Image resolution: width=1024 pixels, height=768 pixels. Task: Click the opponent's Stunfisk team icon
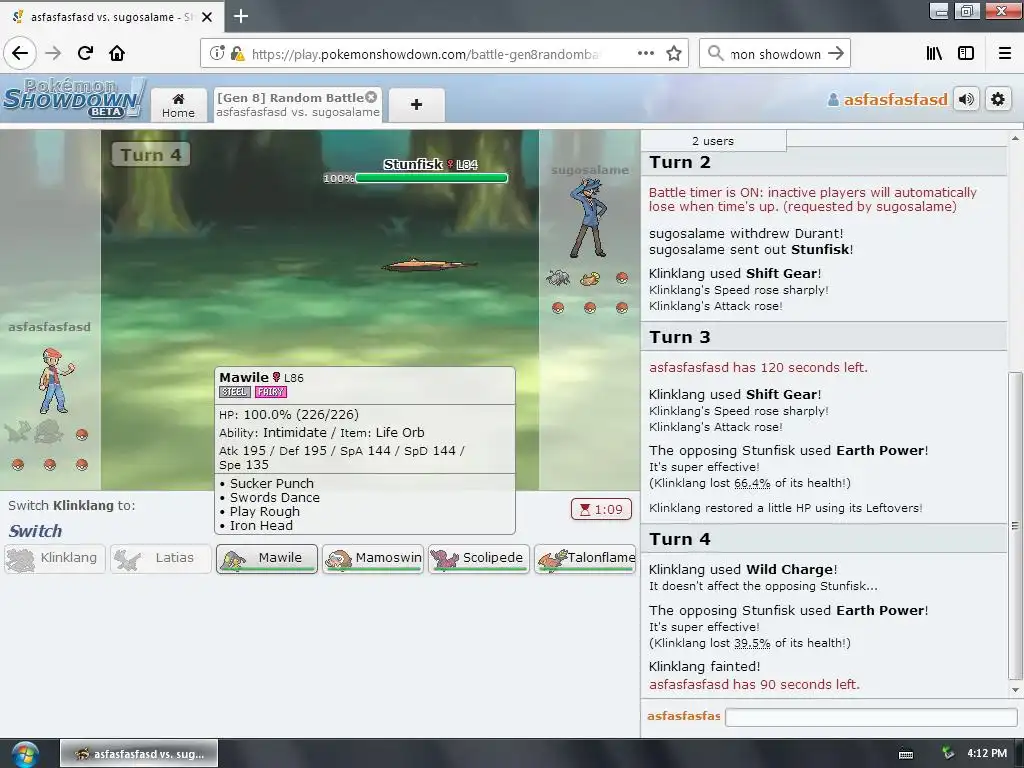click(x=590, y=279)
